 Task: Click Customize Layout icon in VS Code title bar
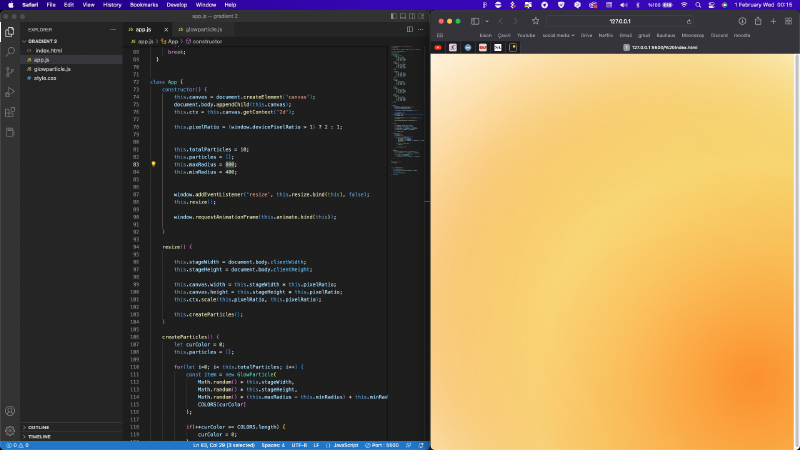click(x=421, y=16)
